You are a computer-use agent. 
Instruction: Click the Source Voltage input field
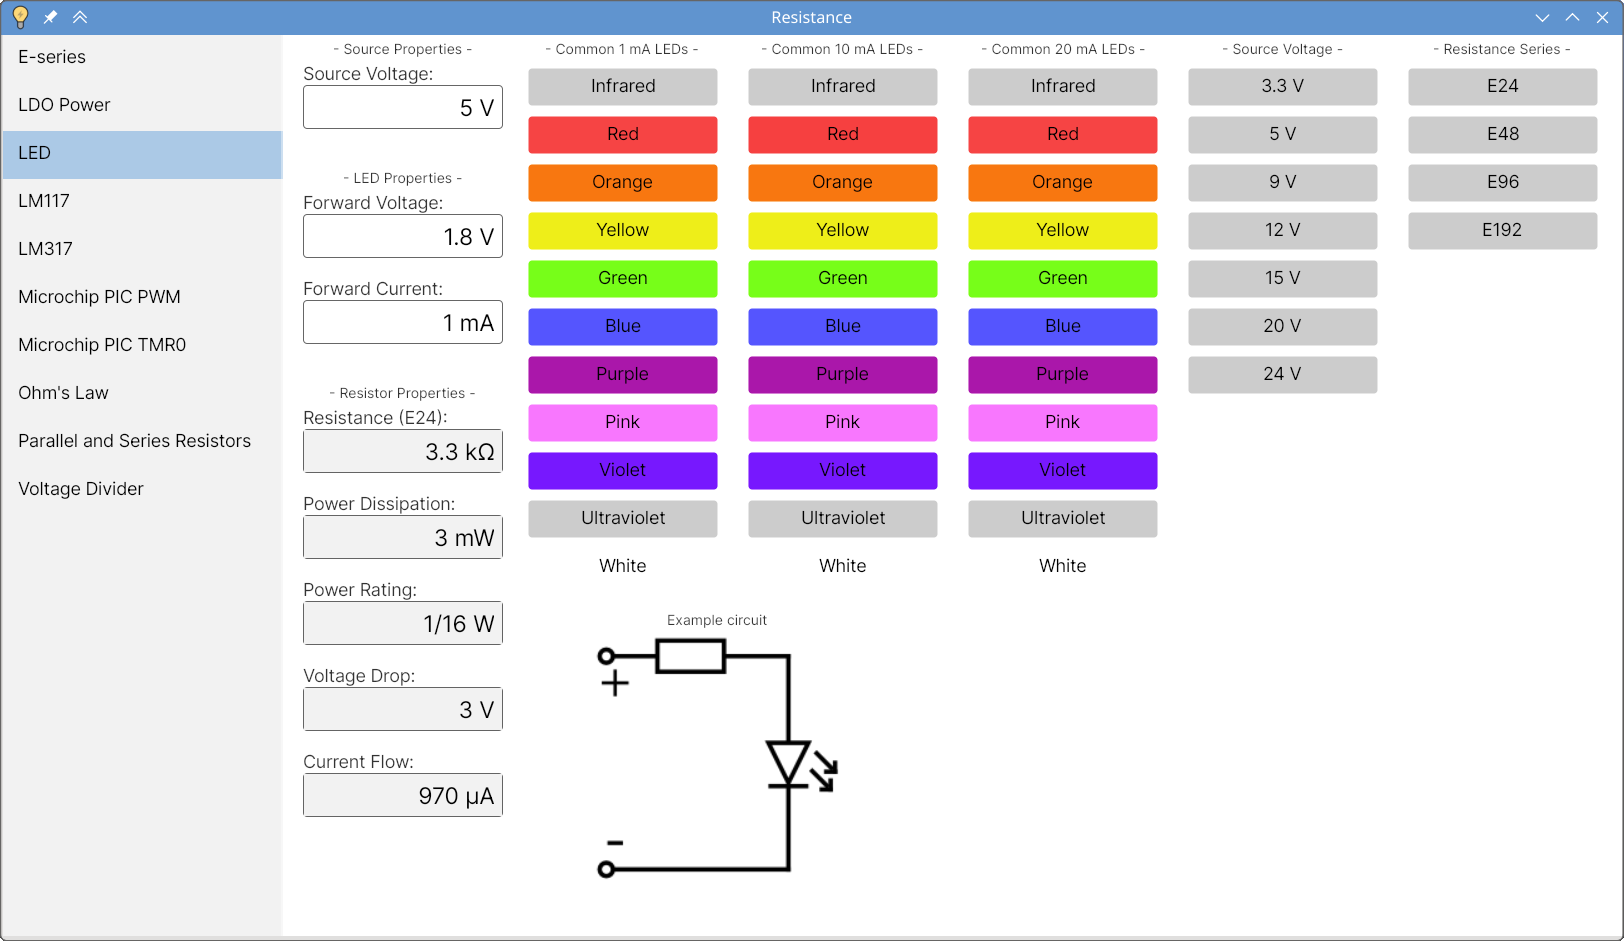pos(402,108)
